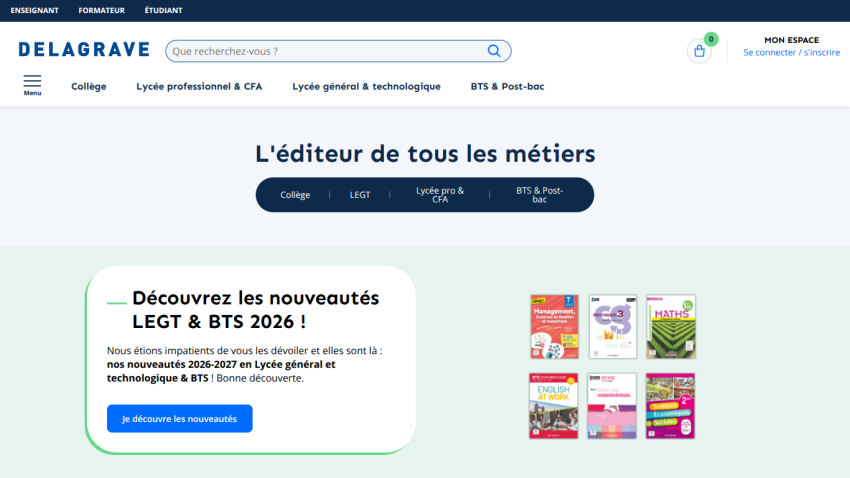Click the search magnifier icon
850x478 pixels.
click(x=494, y=51)
